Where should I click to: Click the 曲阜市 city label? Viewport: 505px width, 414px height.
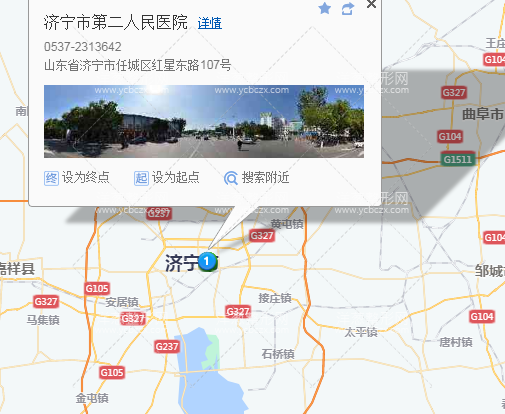[x=483, y=114]
